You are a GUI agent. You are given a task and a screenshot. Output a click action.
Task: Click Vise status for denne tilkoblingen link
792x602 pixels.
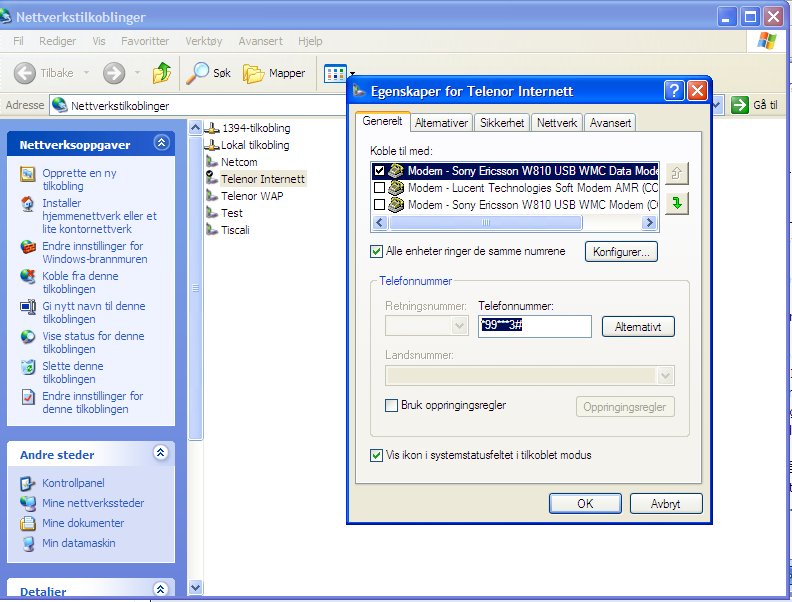coord(93,342)
